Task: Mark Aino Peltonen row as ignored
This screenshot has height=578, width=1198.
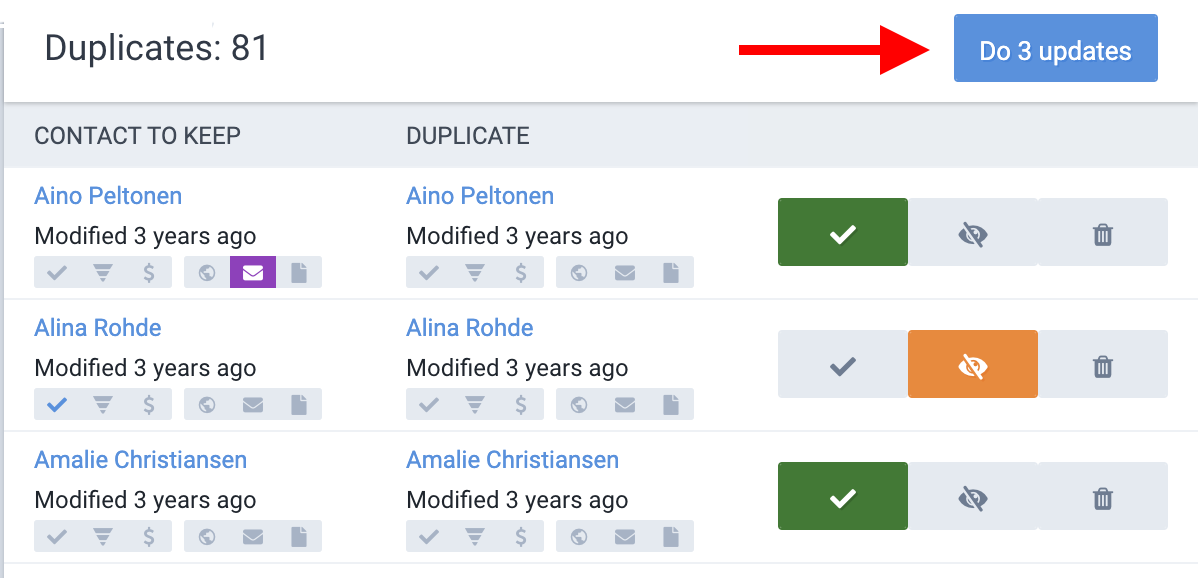Action: (973, 232)
